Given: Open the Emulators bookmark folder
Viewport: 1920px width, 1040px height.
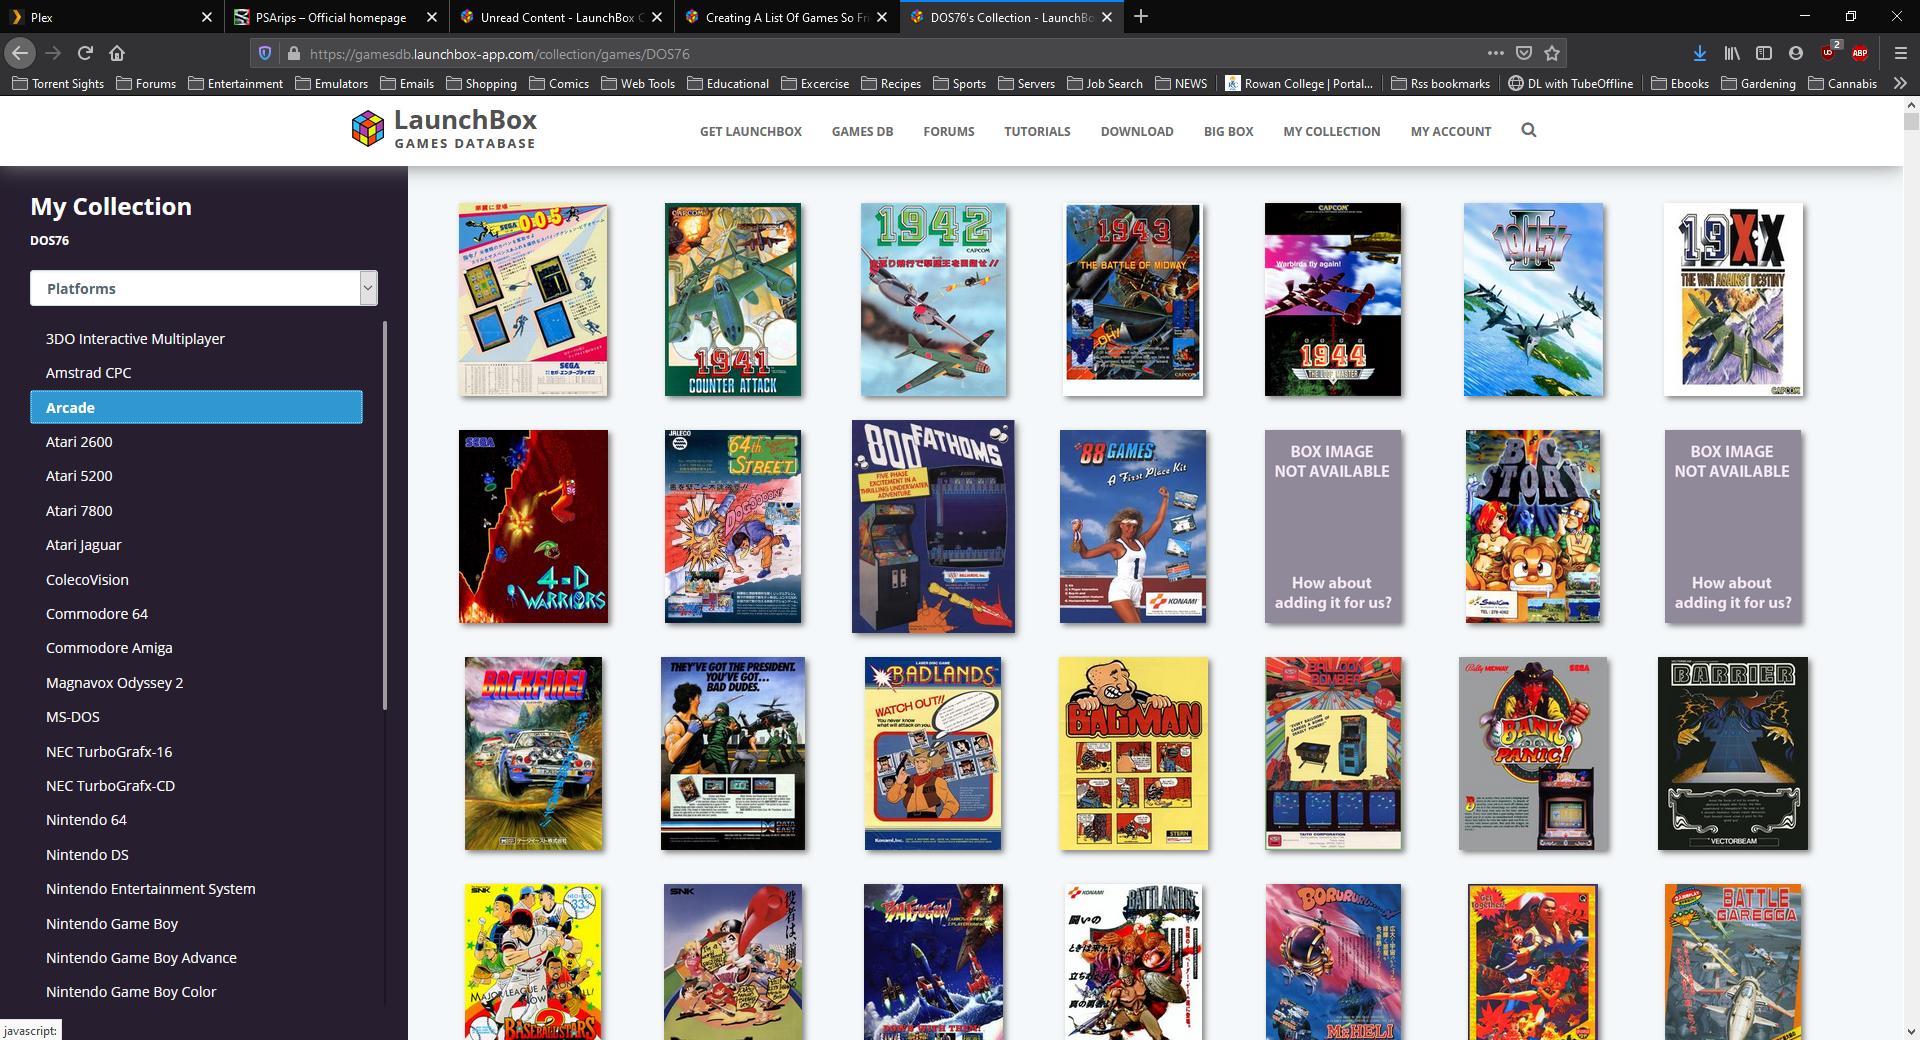Looking at the screenshot, I should [x=331, y=83].
